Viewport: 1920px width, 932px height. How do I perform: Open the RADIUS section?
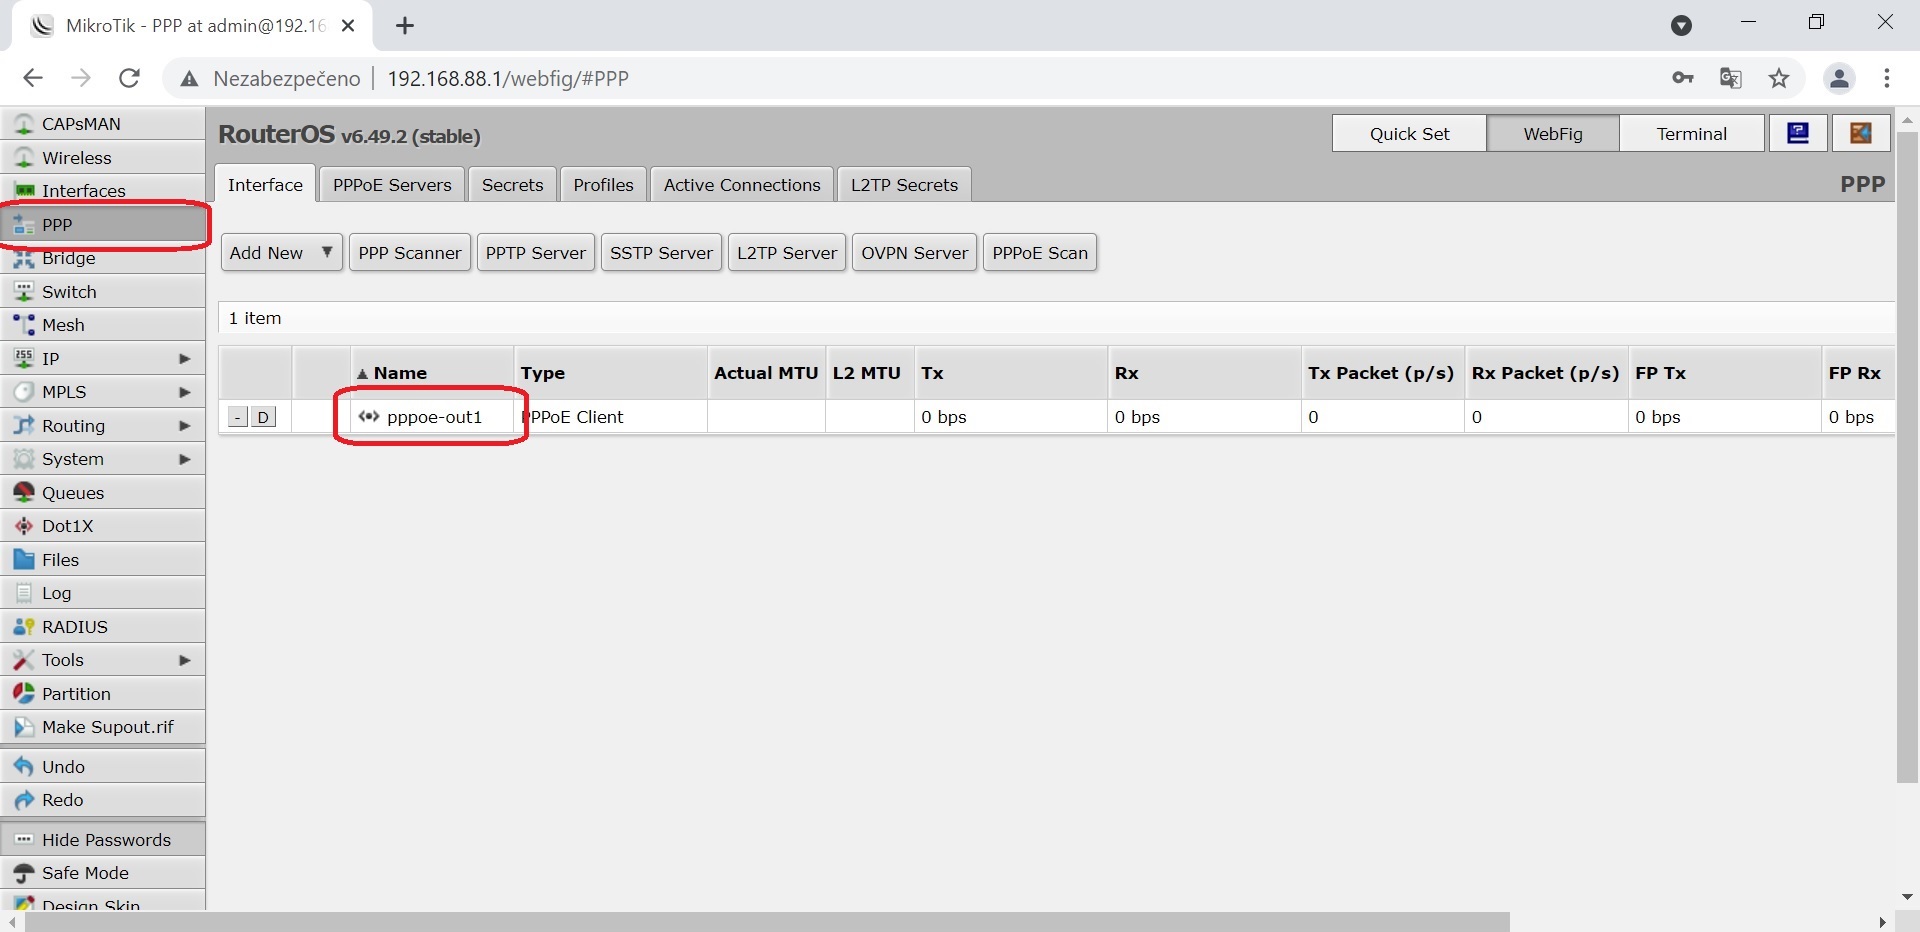[x=103, y=627]
